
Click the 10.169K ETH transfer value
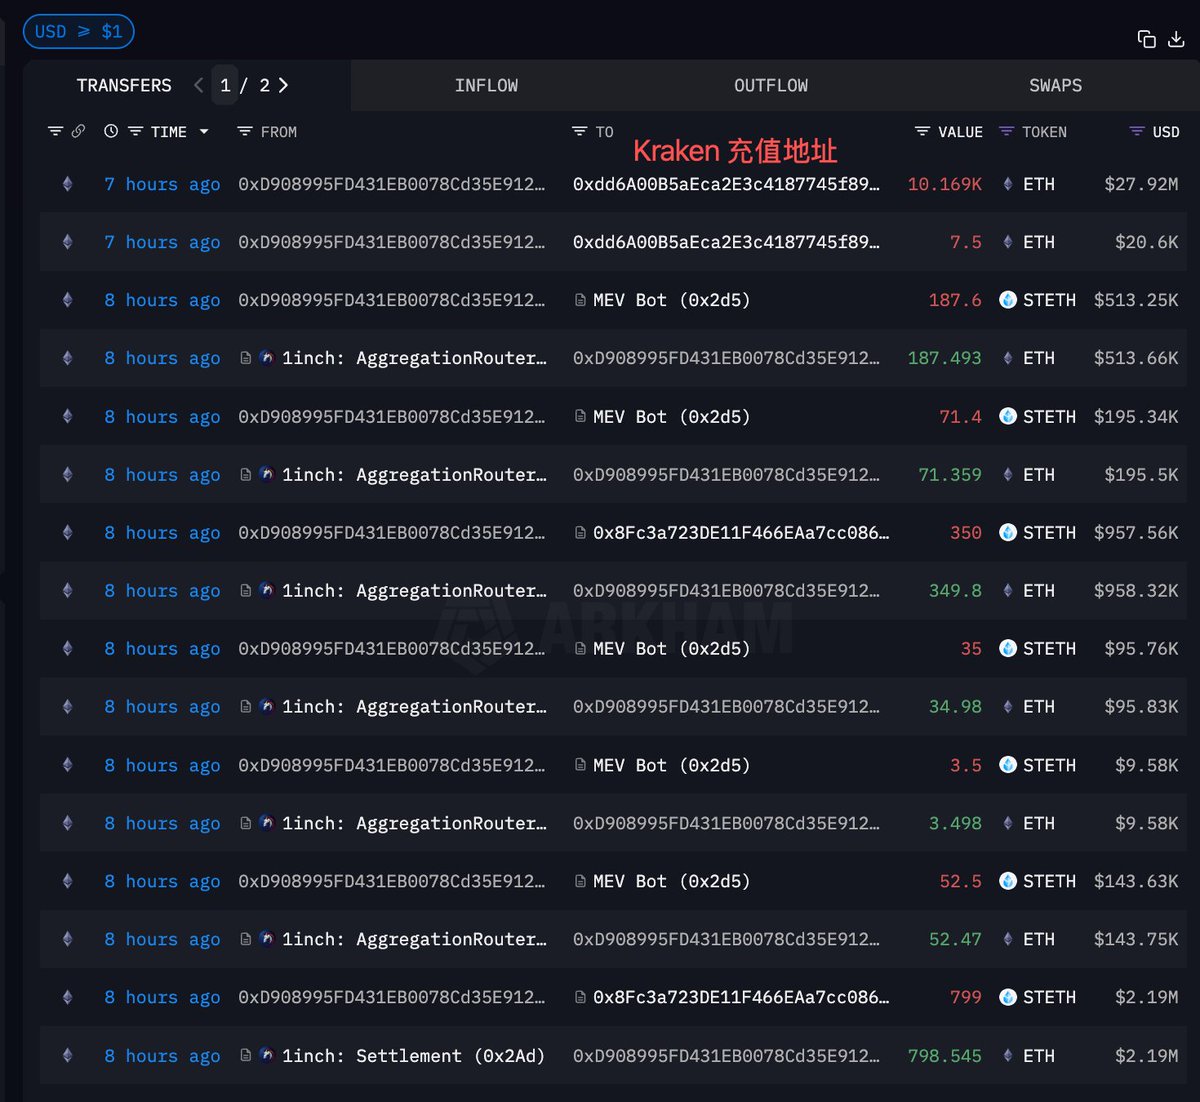pos(944,184)
